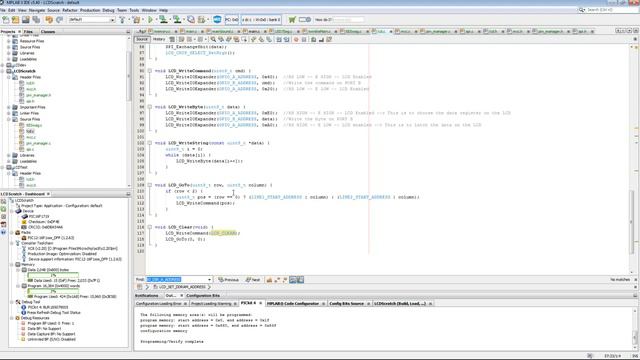
Task: Switch editor to History view
Action: pyautogui.click(x=159, y=39)
